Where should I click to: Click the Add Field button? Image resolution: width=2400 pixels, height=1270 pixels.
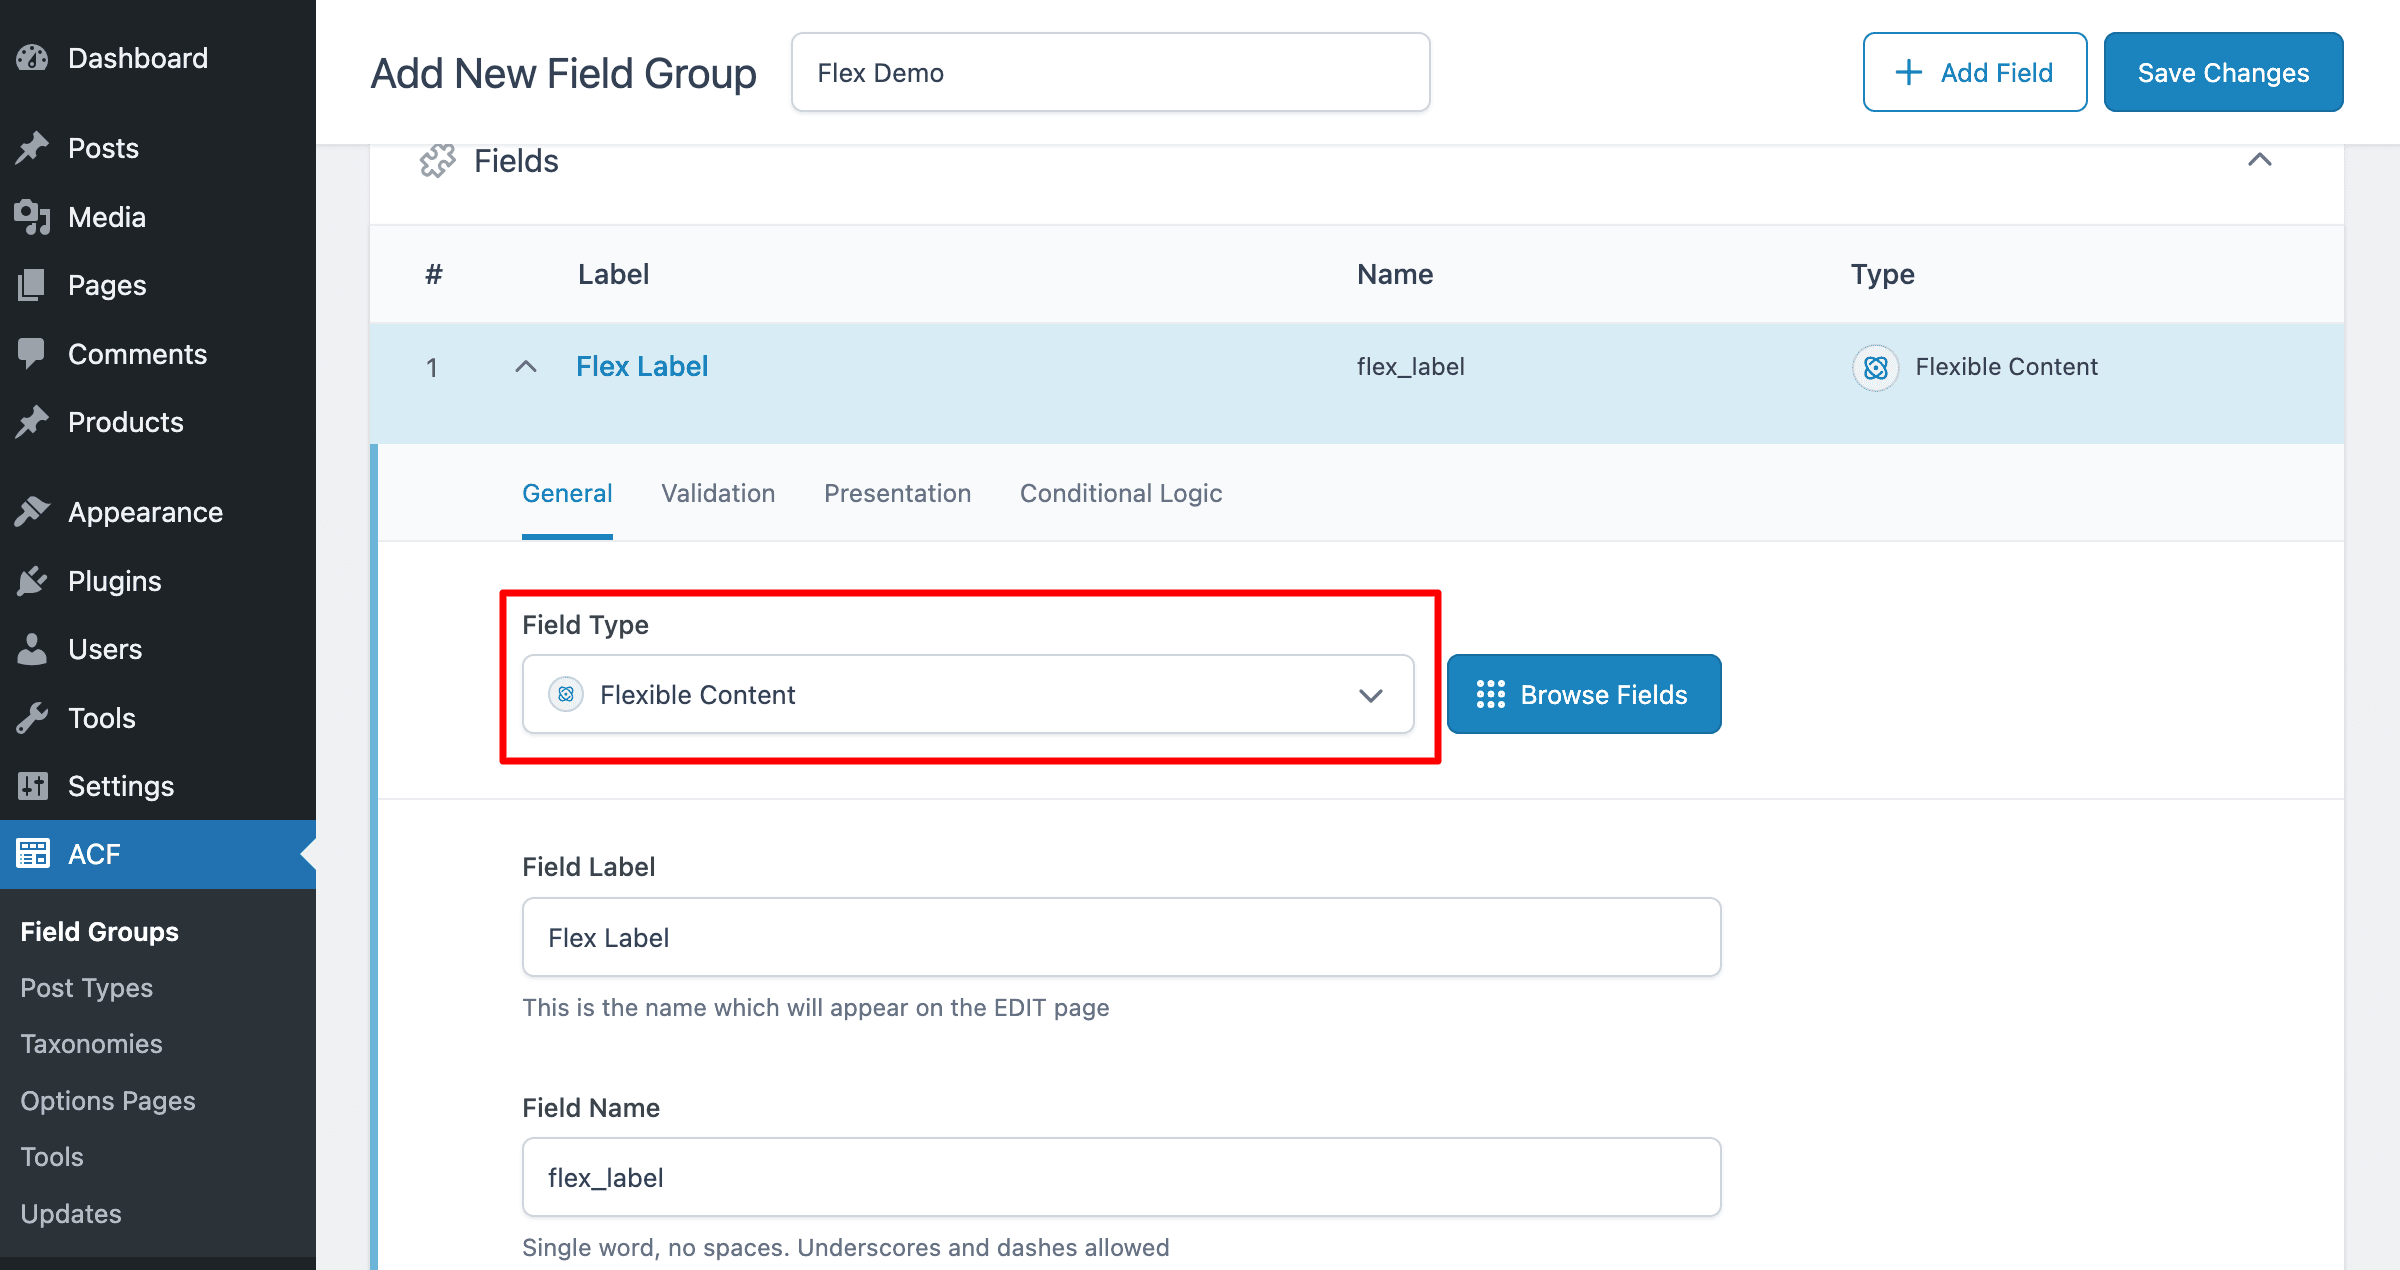pos(1975,71)
